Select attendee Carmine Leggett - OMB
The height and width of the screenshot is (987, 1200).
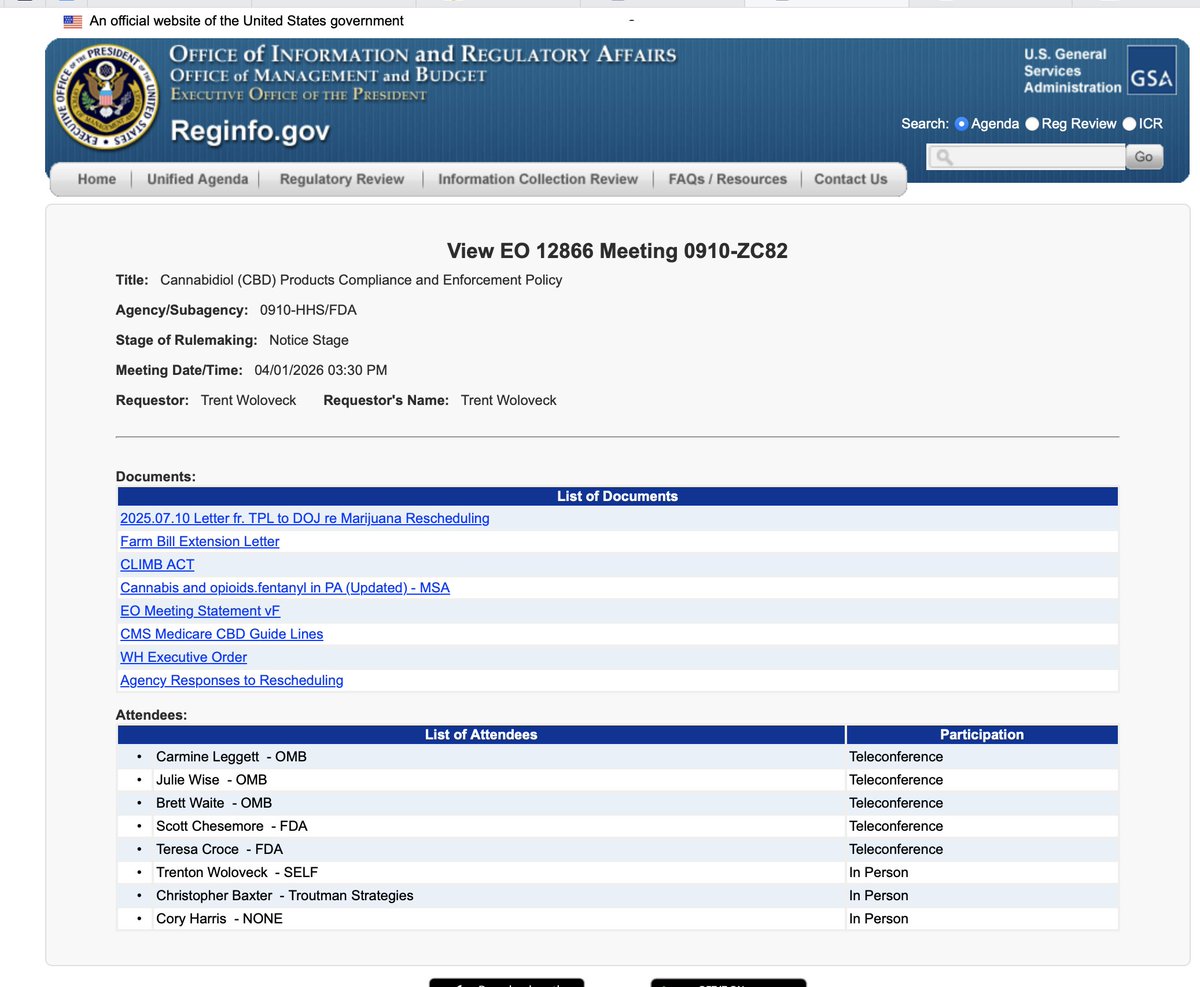click(x=231, y=757)
